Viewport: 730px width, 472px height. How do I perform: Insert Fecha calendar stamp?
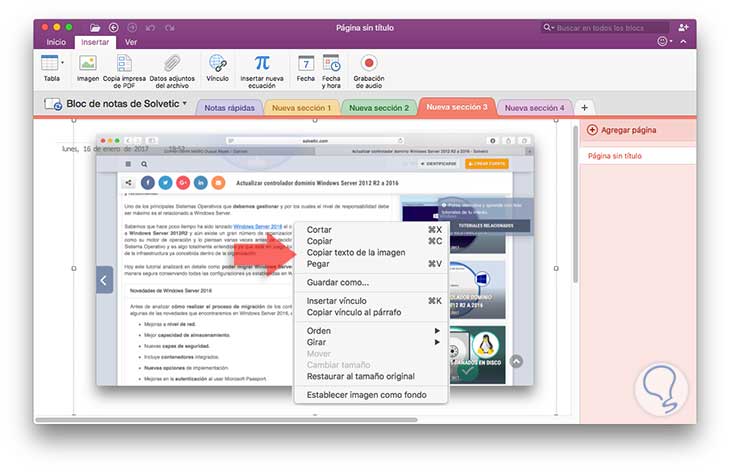tap(305, 68)
